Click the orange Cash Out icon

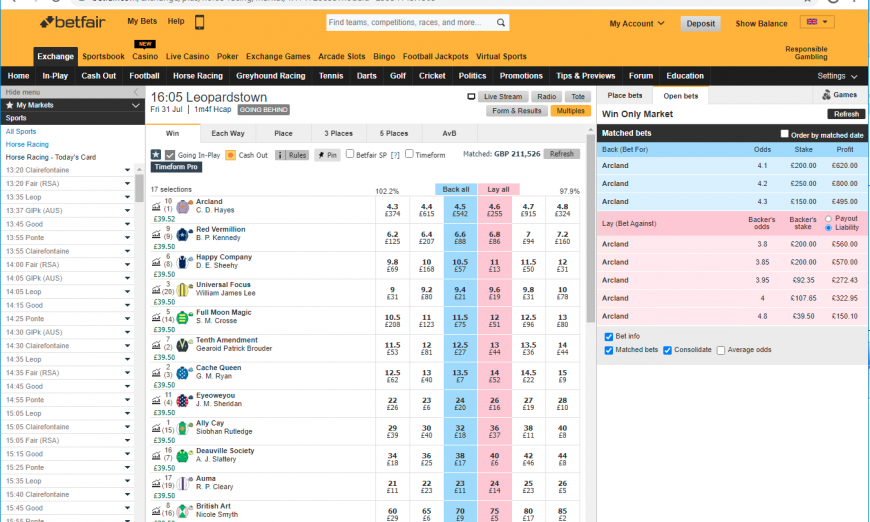[231, 155]
